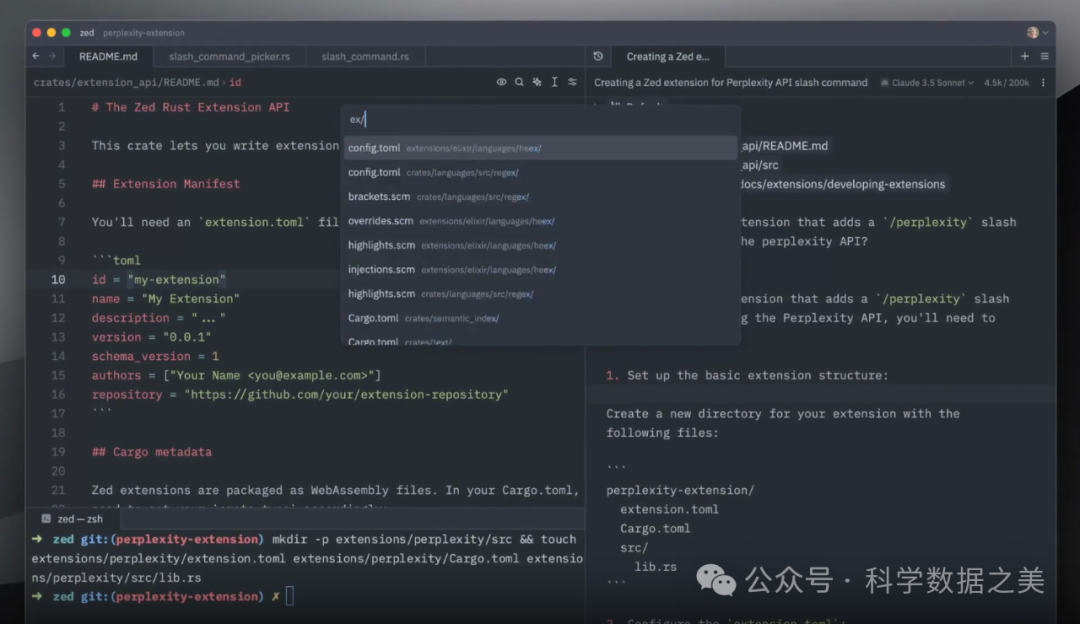The height and width of the screenshot is (624, 1080).
Task: Select highlights.scm in crates/languages/src/regex
Action: click(541, 293)
